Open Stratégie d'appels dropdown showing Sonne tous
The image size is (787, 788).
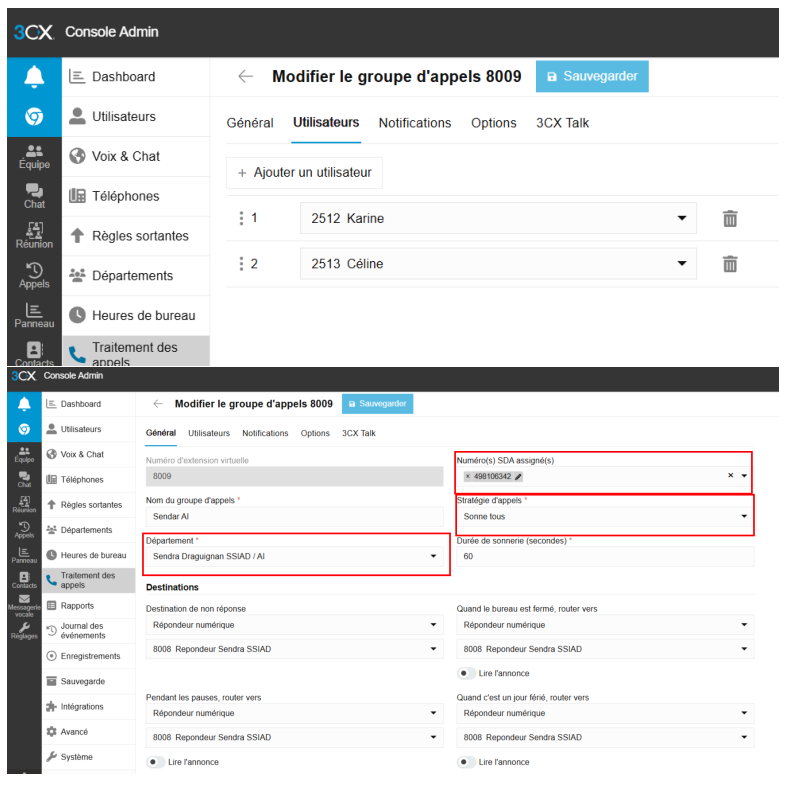click(605, 517)
